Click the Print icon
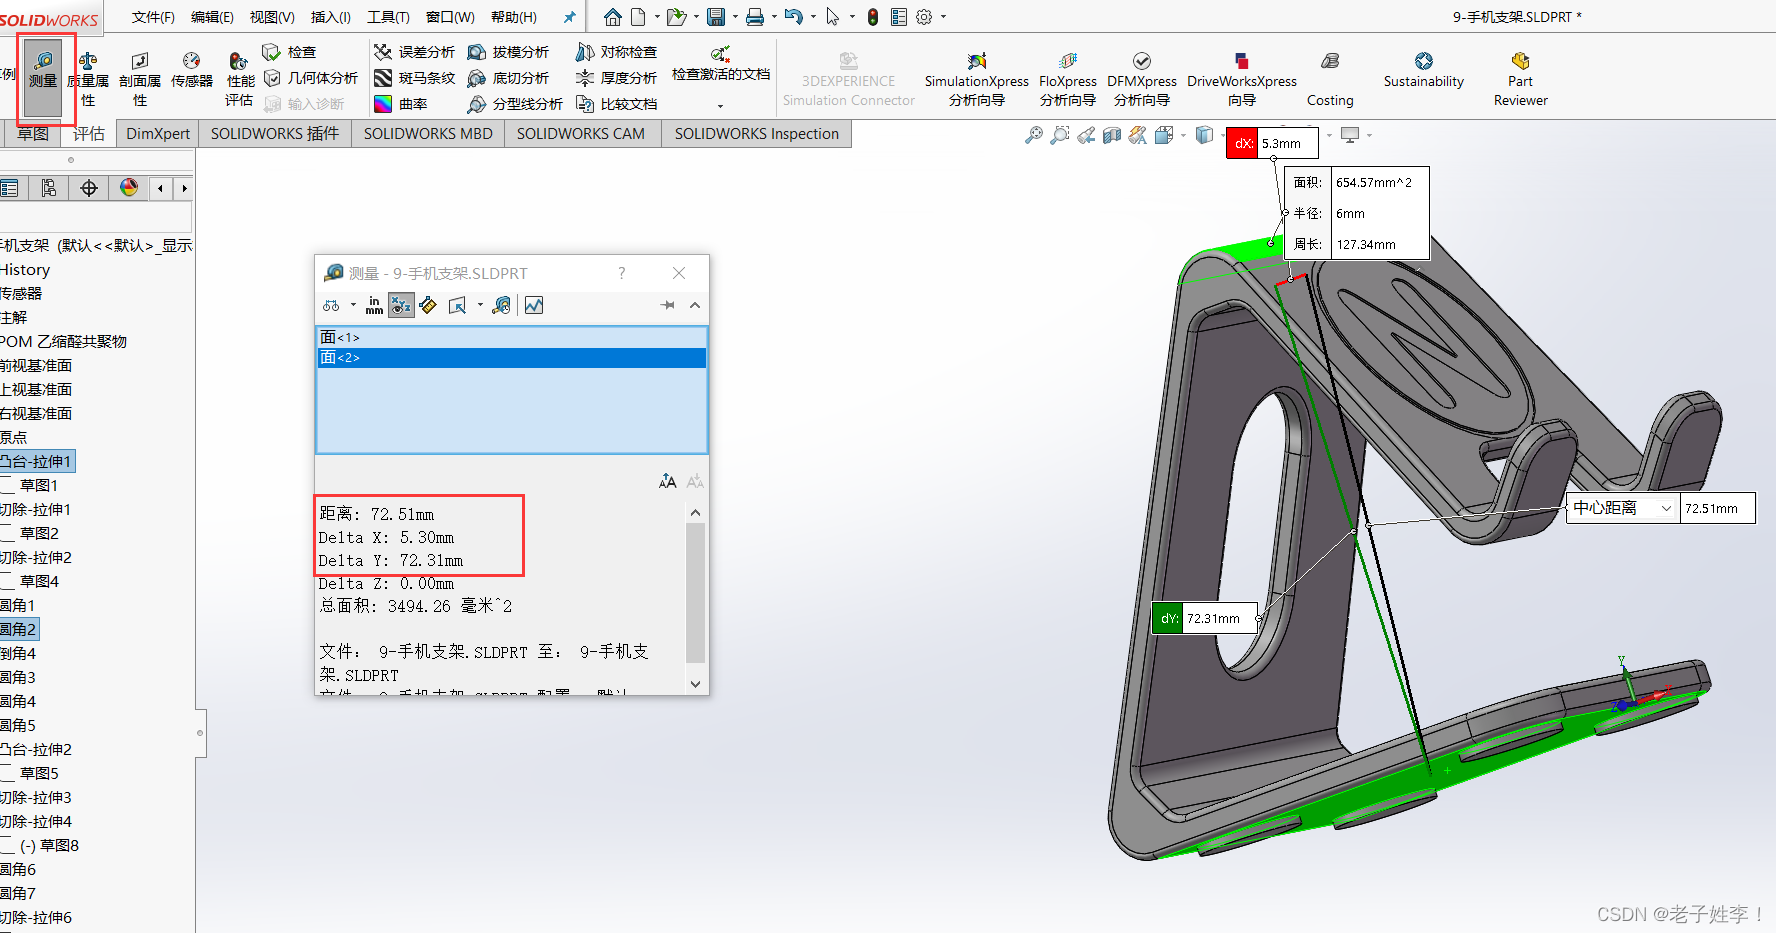 coord(755,17)
